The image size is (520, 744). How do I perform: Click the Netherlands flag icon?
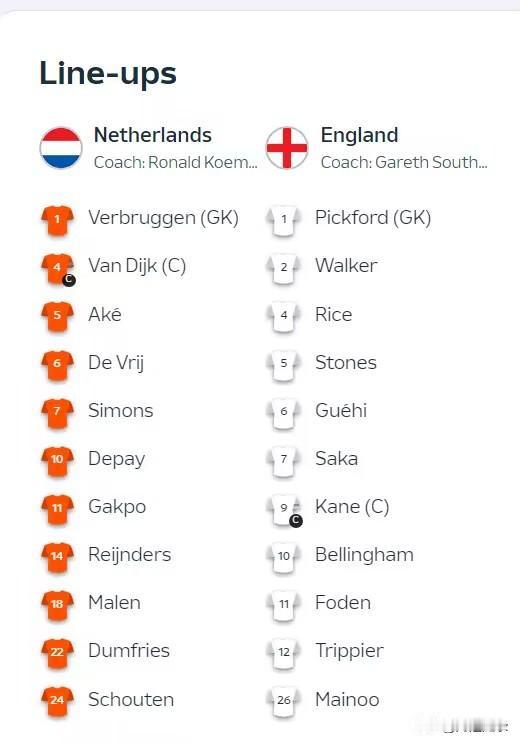61,148
